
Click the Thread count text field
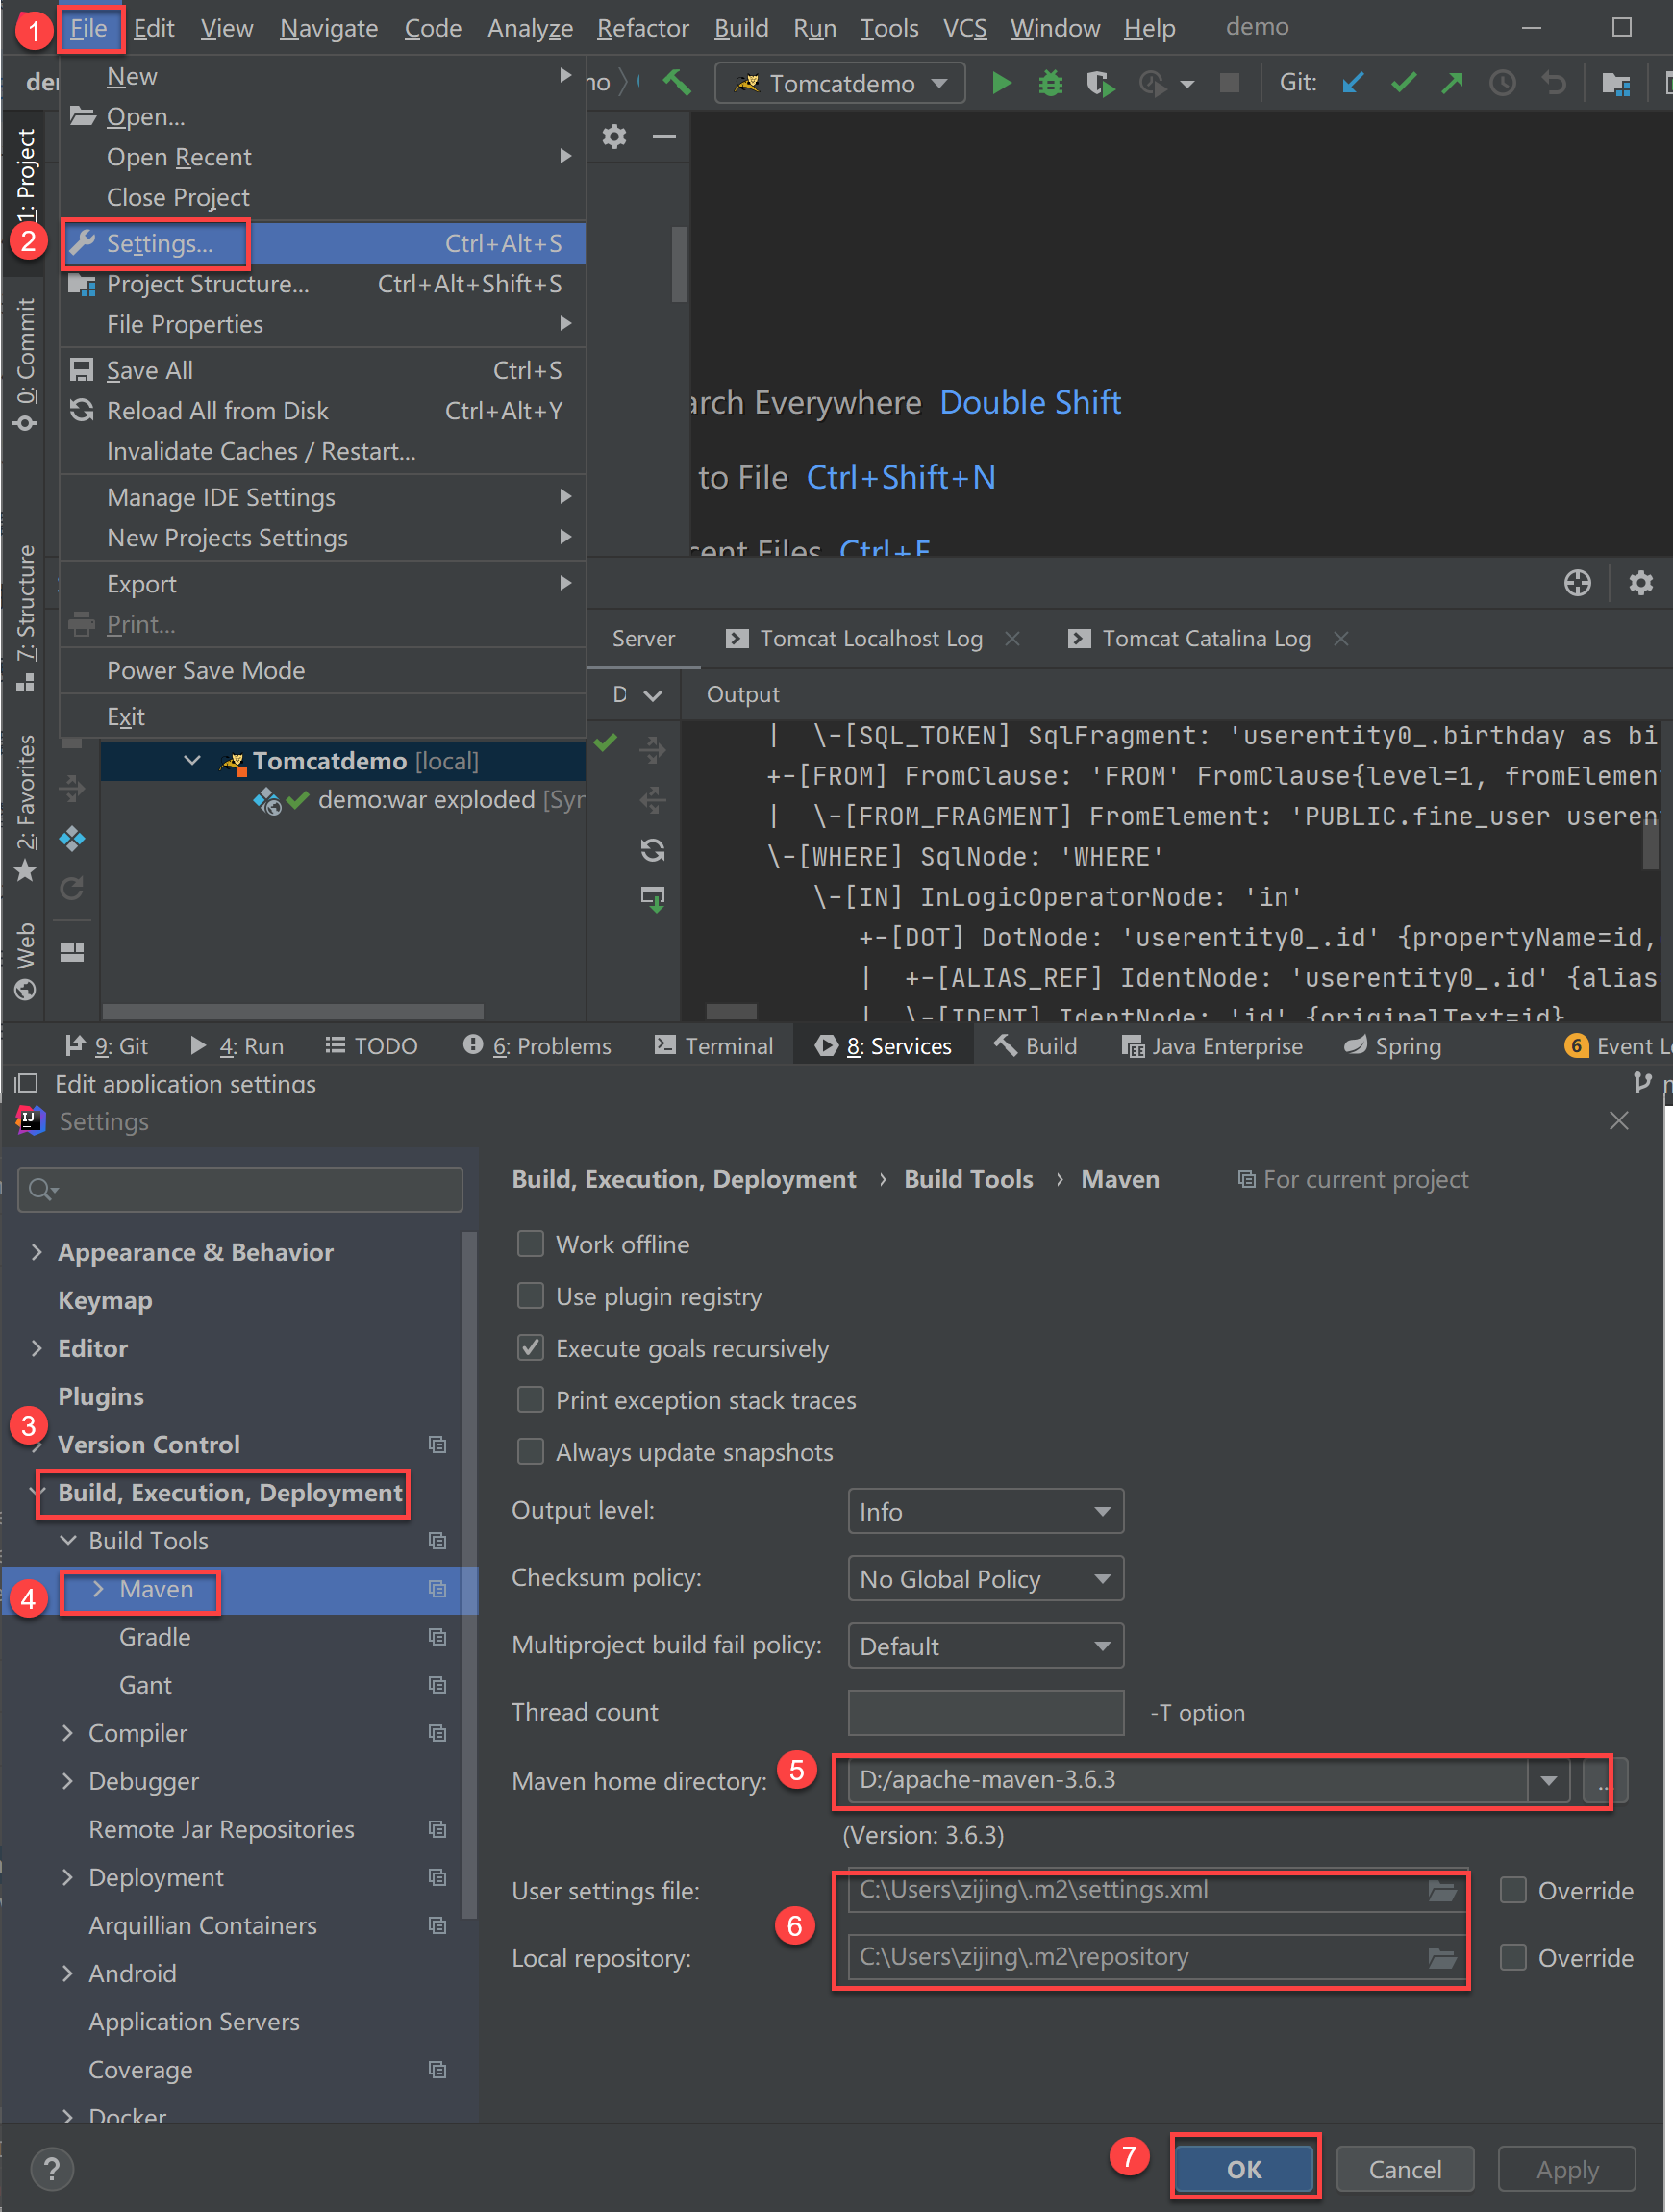(985, 1712)
